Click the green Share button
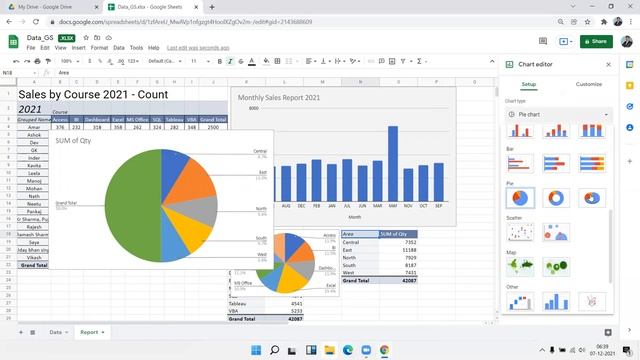 point(596,41)
